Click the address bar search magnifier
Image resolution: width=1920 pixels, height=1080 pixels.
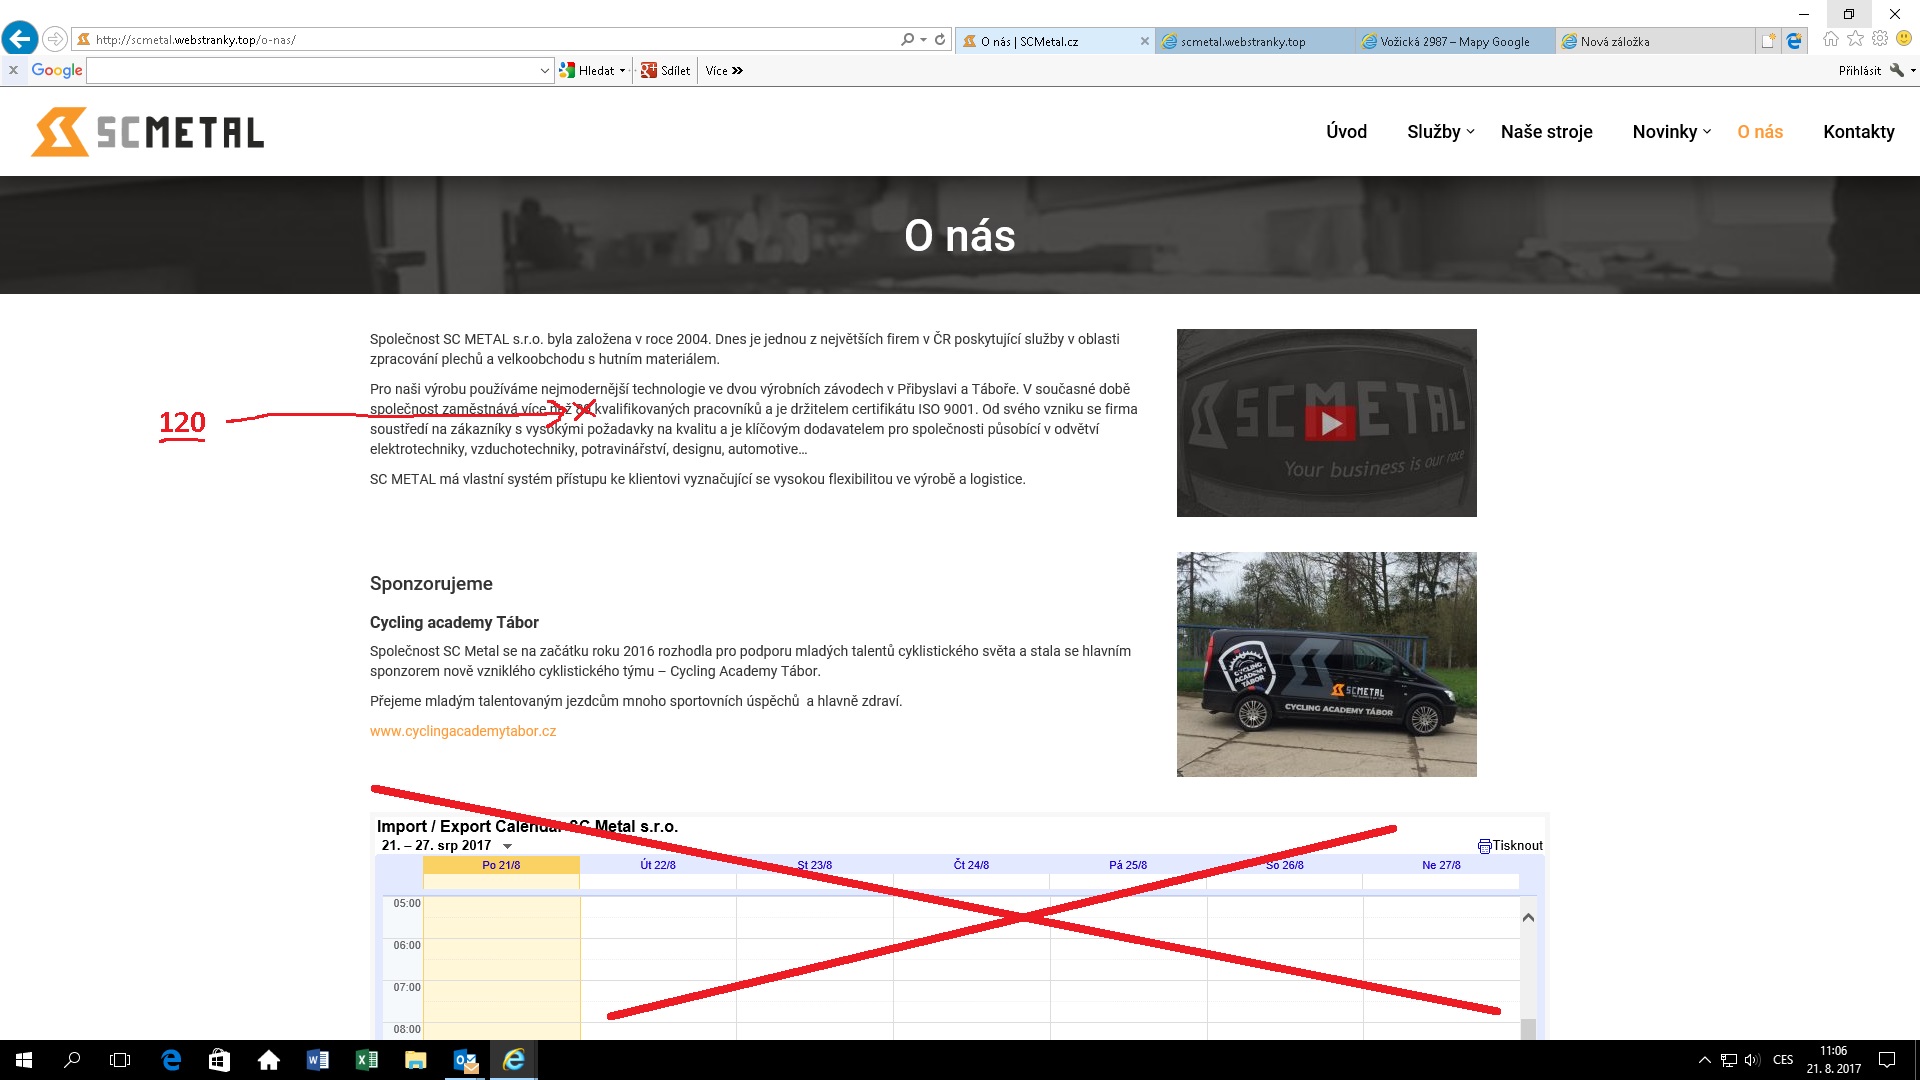(x=907, y=40)
